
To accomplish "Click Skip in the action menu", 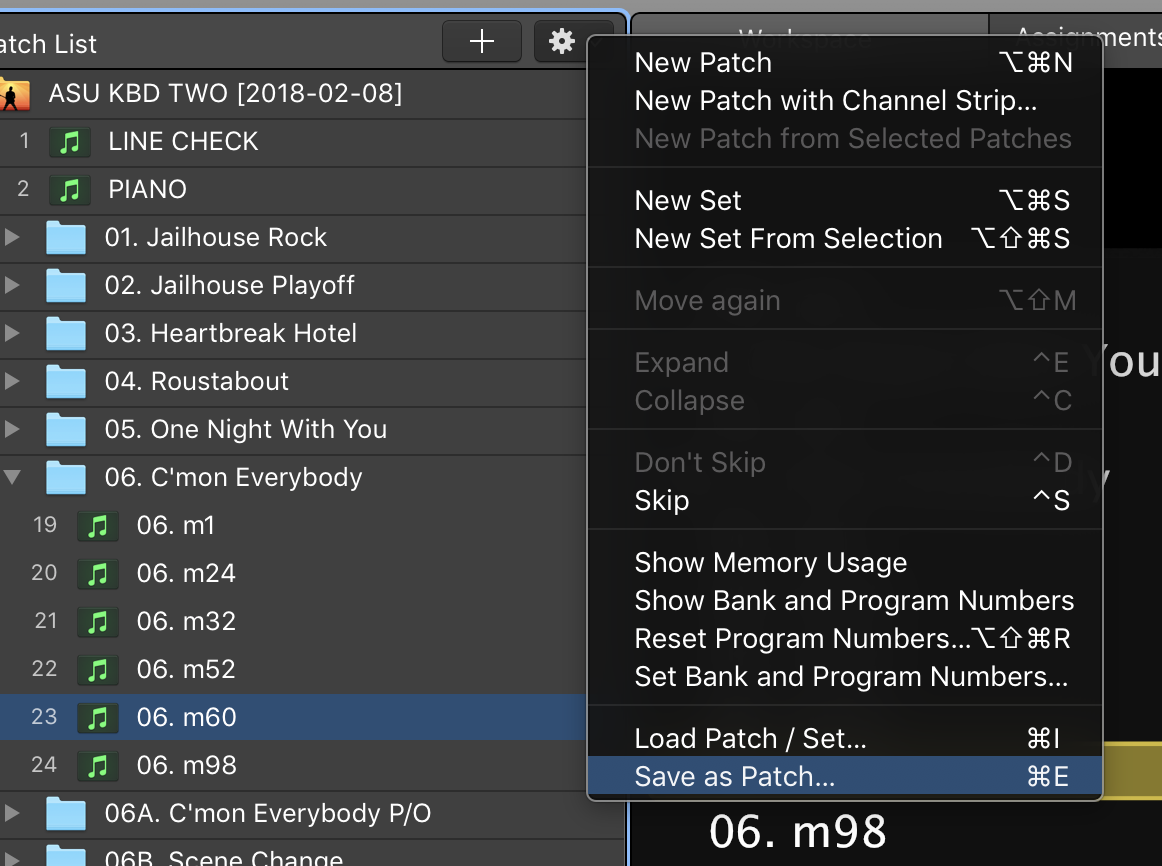I will (662, 501).
